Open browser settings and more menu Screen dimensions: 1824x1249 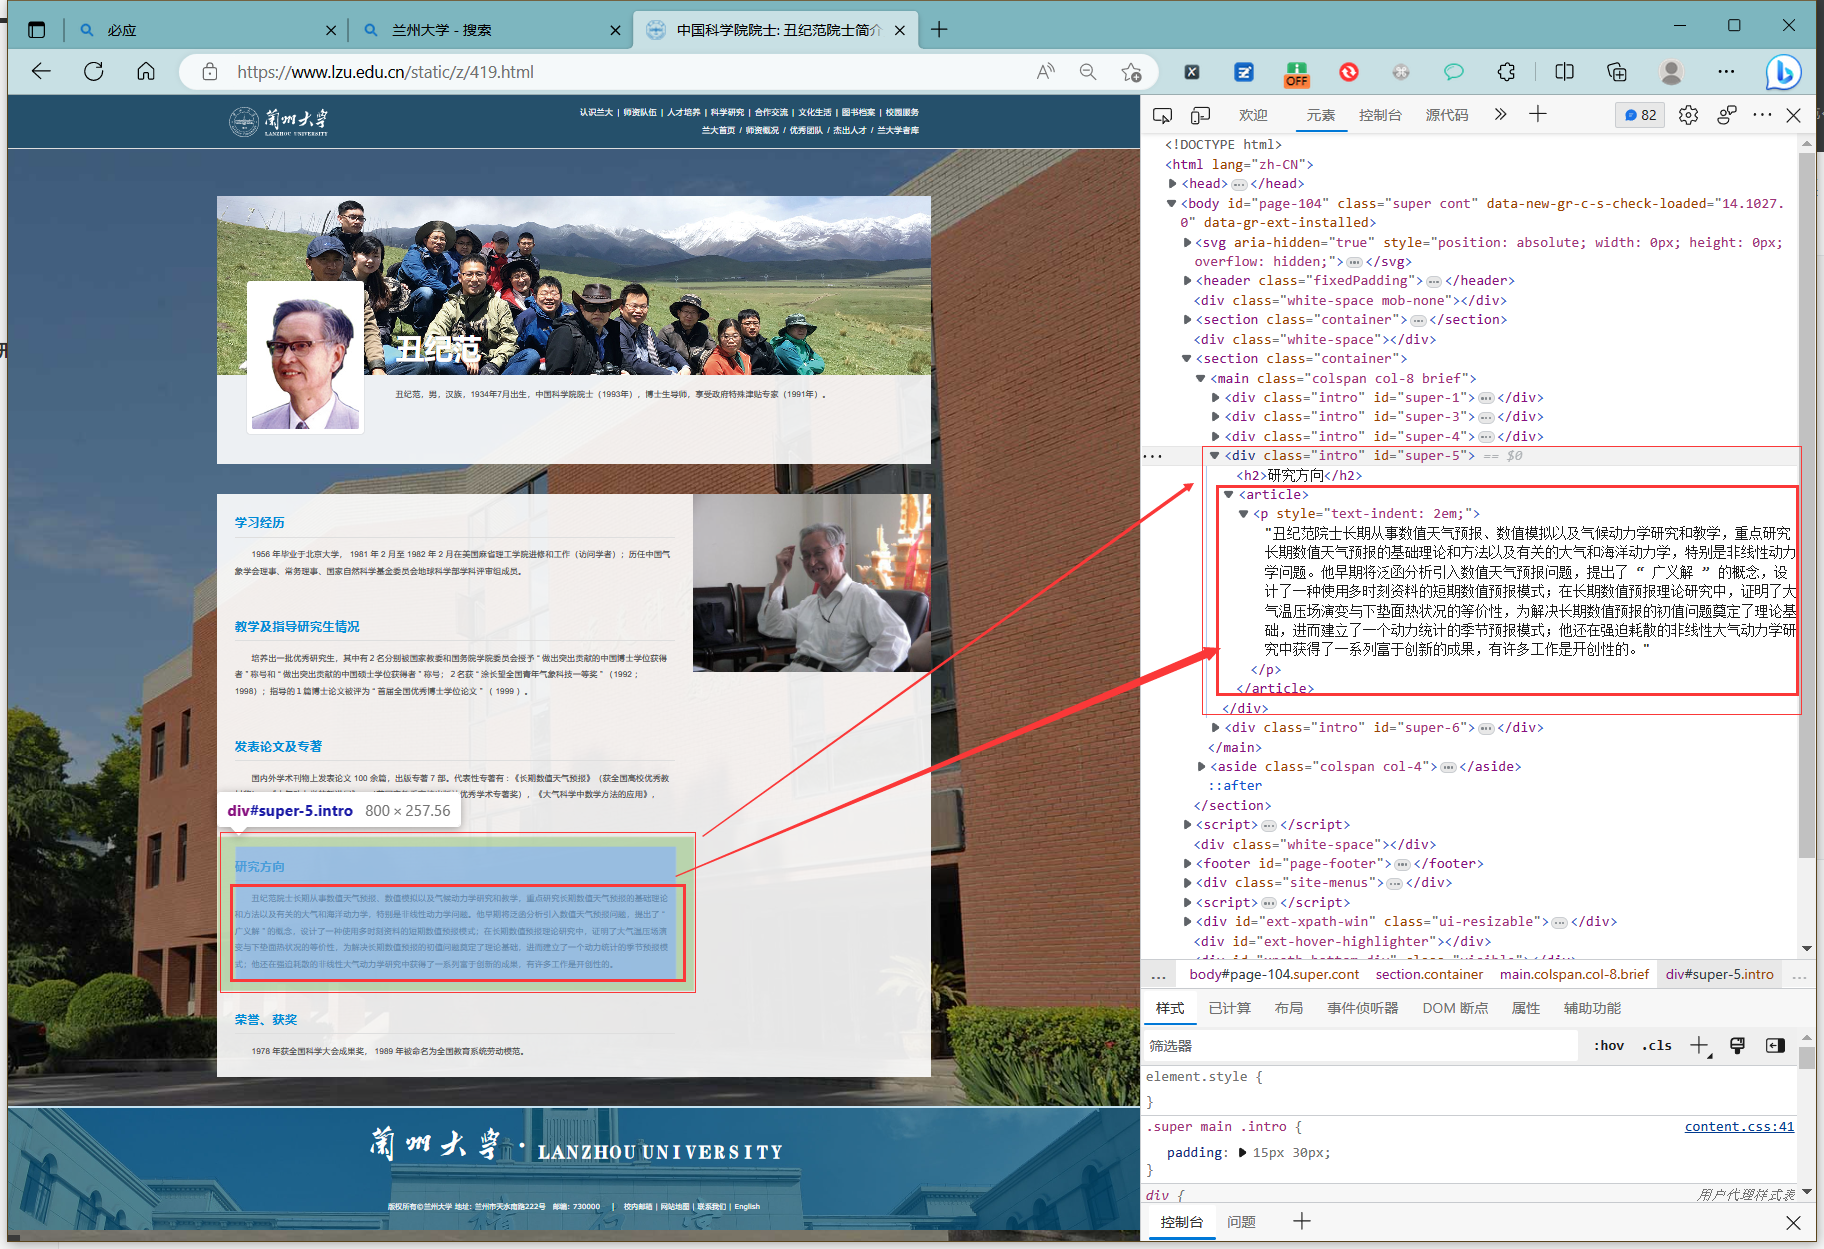point(1726,71)
